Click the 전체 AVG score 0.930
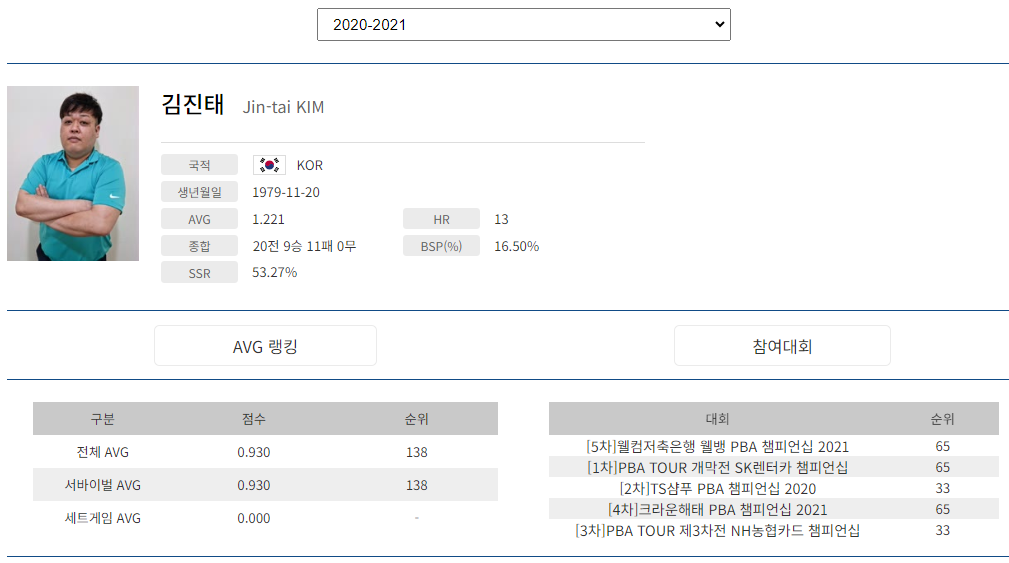The height and width of the screenshot is (563, 1009). [x=254, y=452]
